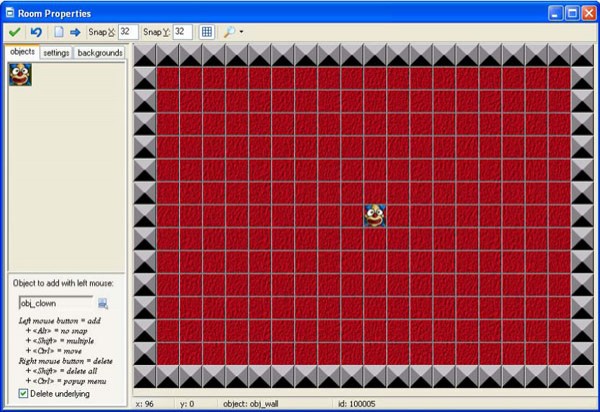The height and width of the screenshot is (412, 600).
Task: Switch to the backgrounds tab
Action: (x=100, y=53)
